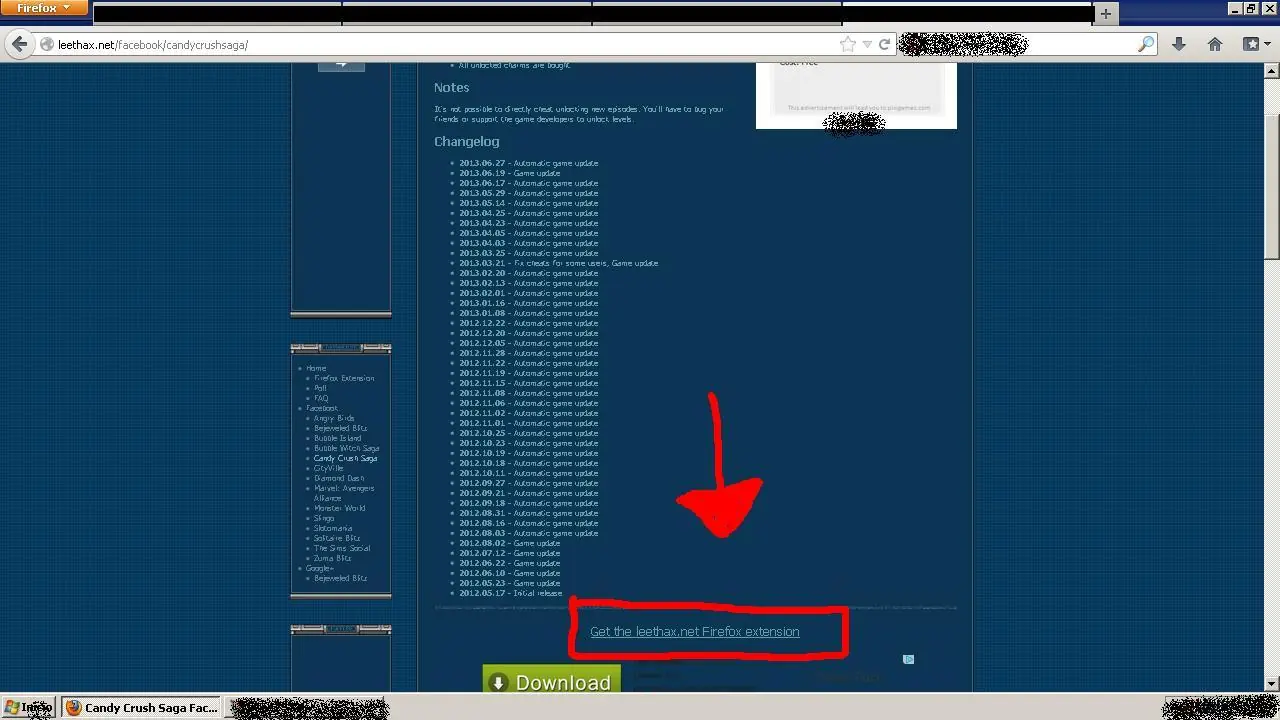Click the search magnifier icon
Viewport: 1280px width, 720px height.
(1146, 44)
